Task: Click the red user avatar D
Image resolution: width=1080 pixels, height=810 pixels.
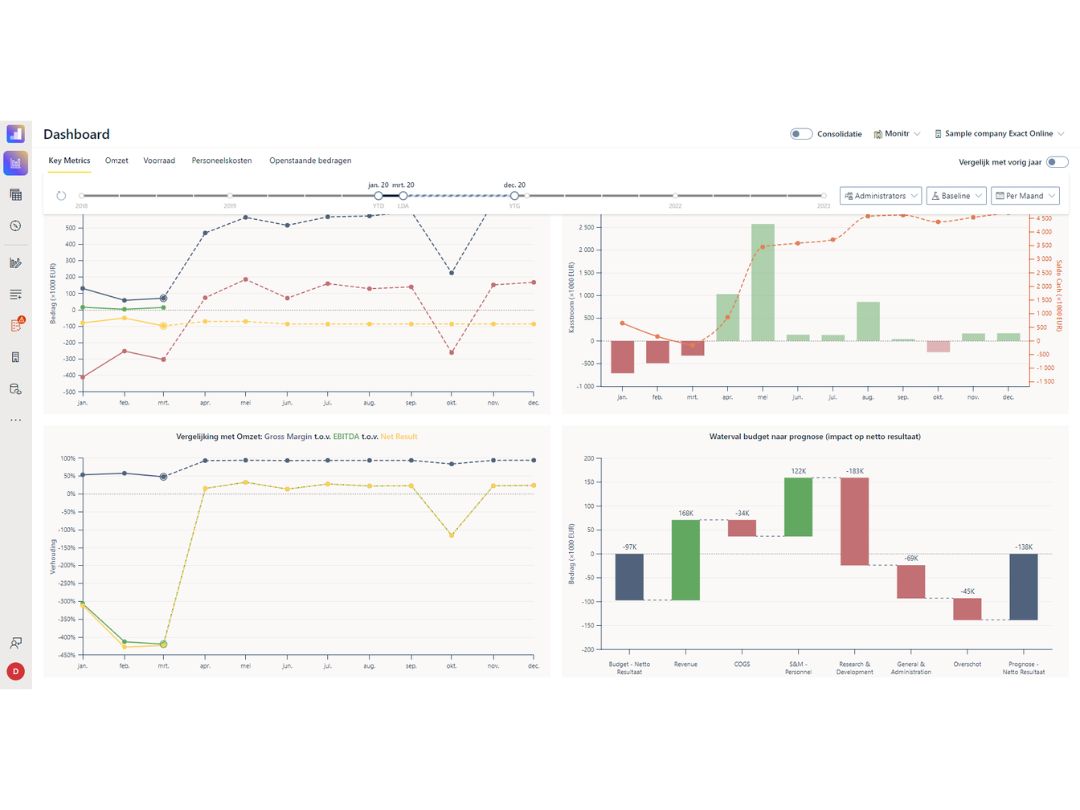Action: click(16, 671)
